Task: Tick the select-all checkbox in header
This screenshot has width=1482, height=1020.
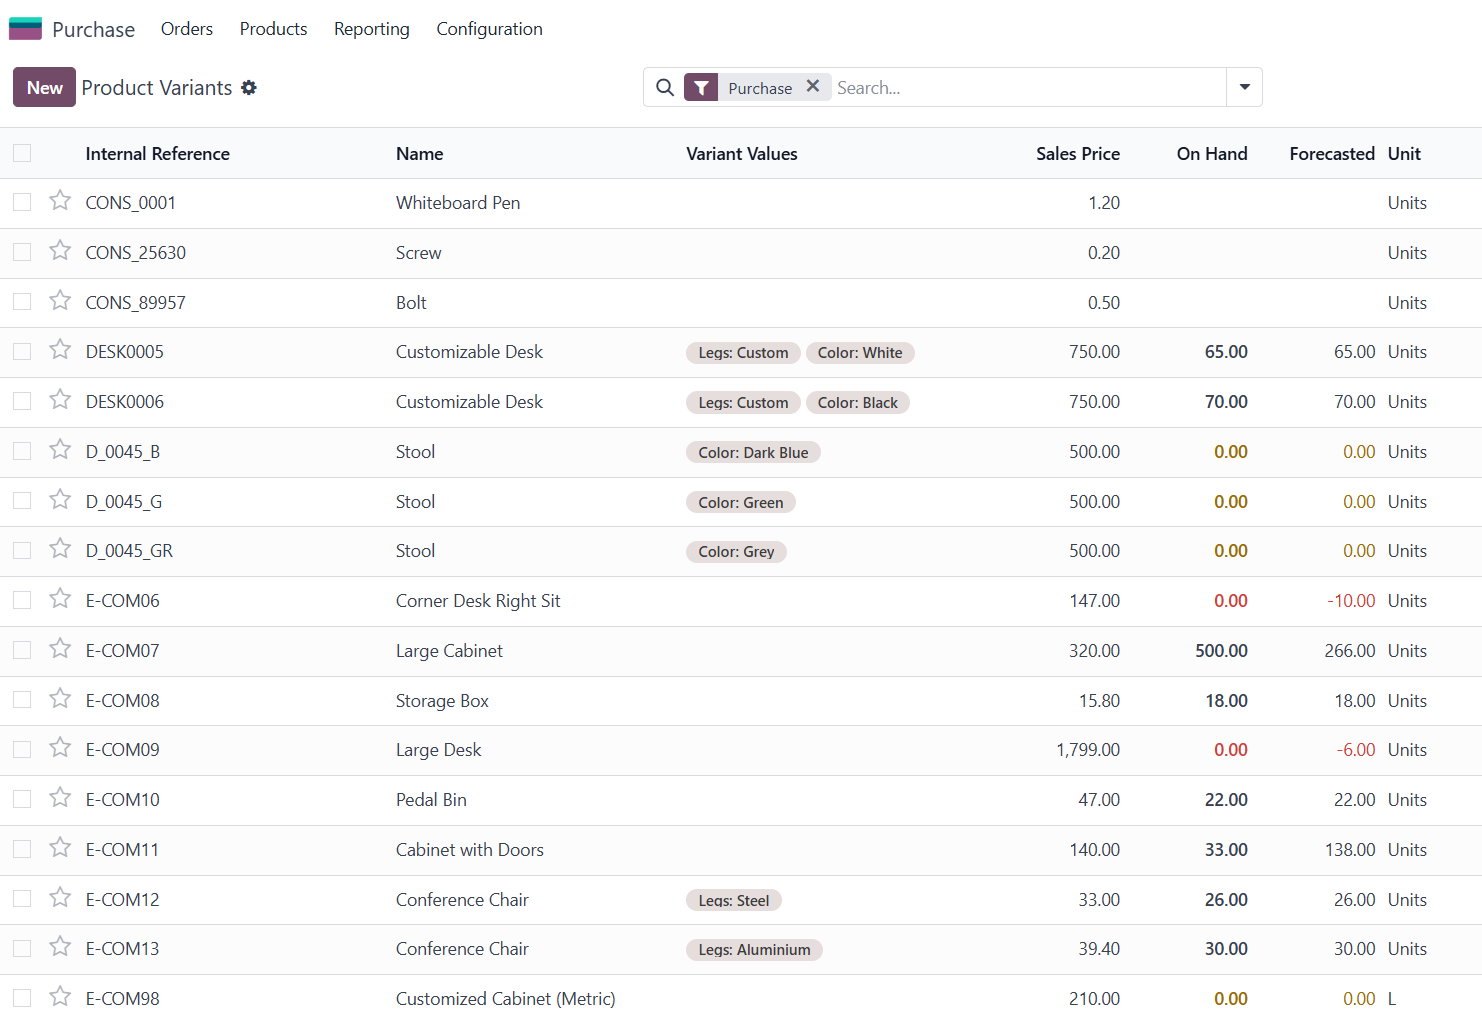Action: tap(22, 153)
